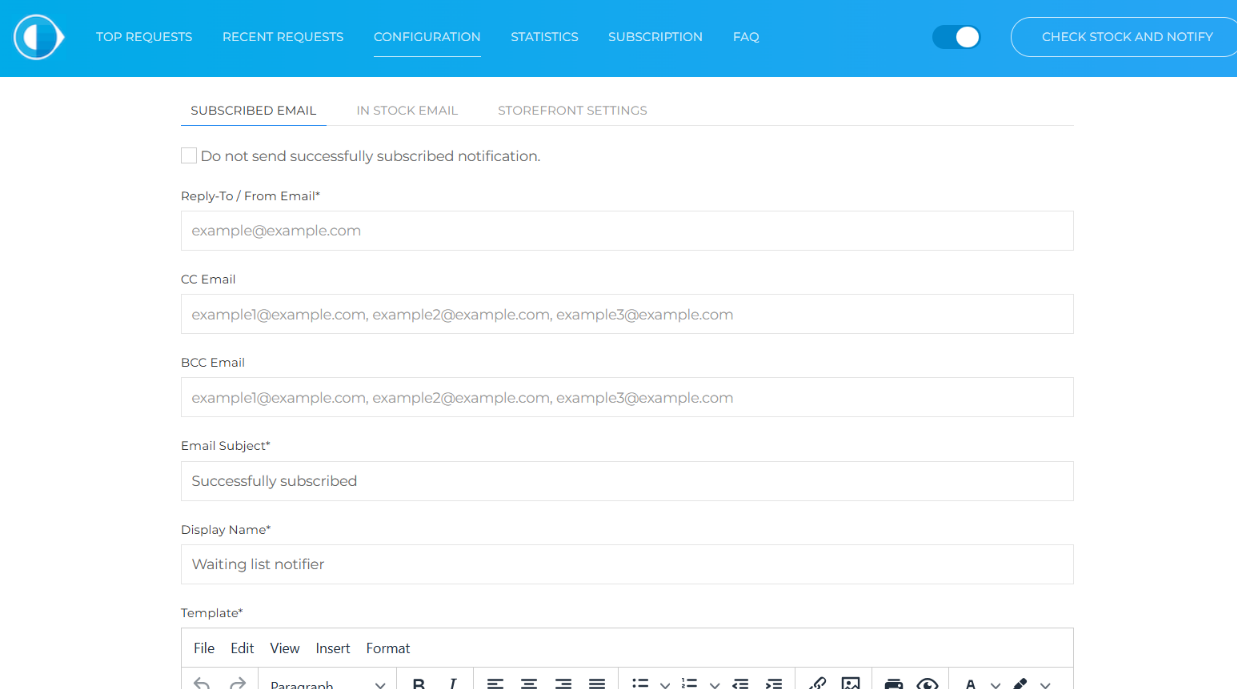This screenshot has height=689, width=1237.
Task: Toggle the header on/off switch
Action: click(x=956, y=37)
